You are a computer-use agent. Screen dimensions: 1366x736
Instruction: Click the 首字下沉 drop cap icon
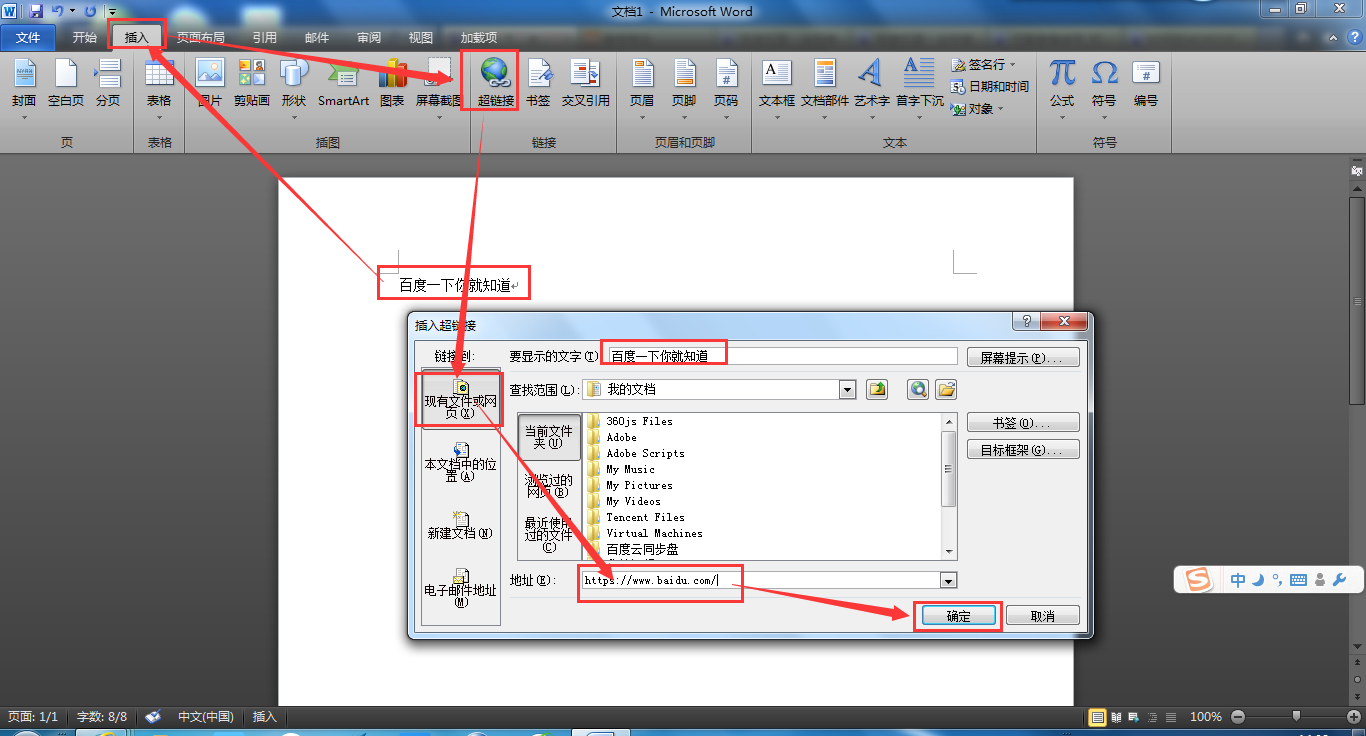[919, 81]
